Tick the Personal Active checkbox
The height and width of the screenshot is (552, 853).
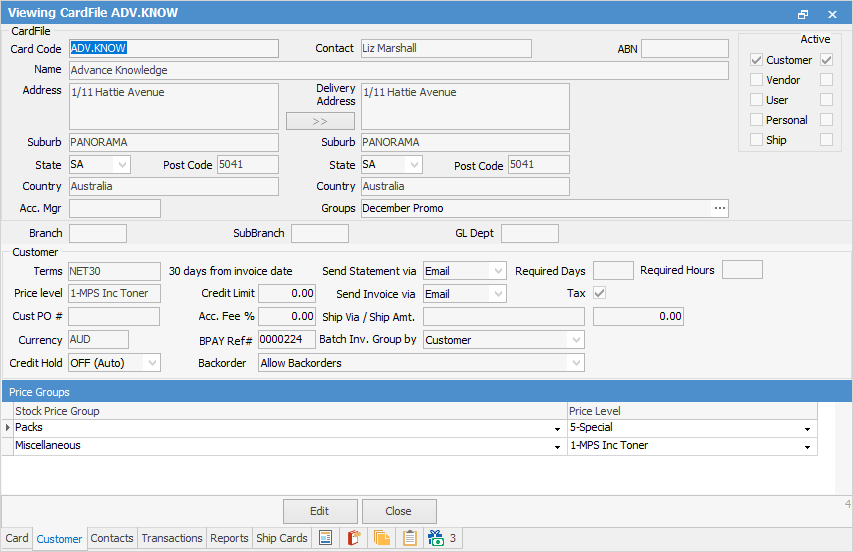coord(826,120)
